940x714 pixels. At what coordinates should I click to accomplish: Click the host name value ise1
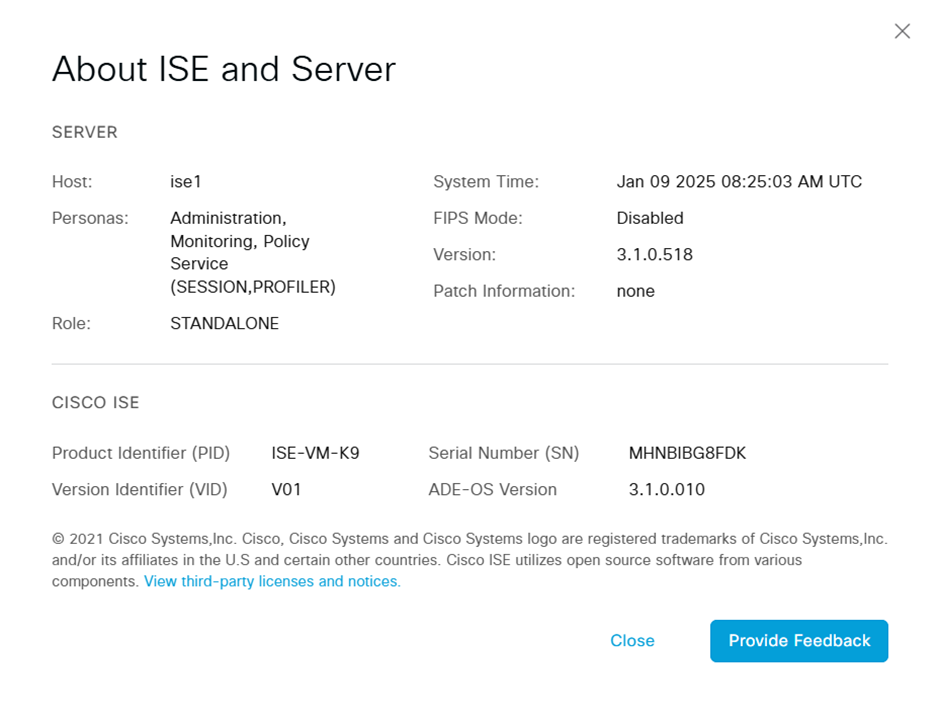(186, 182)
